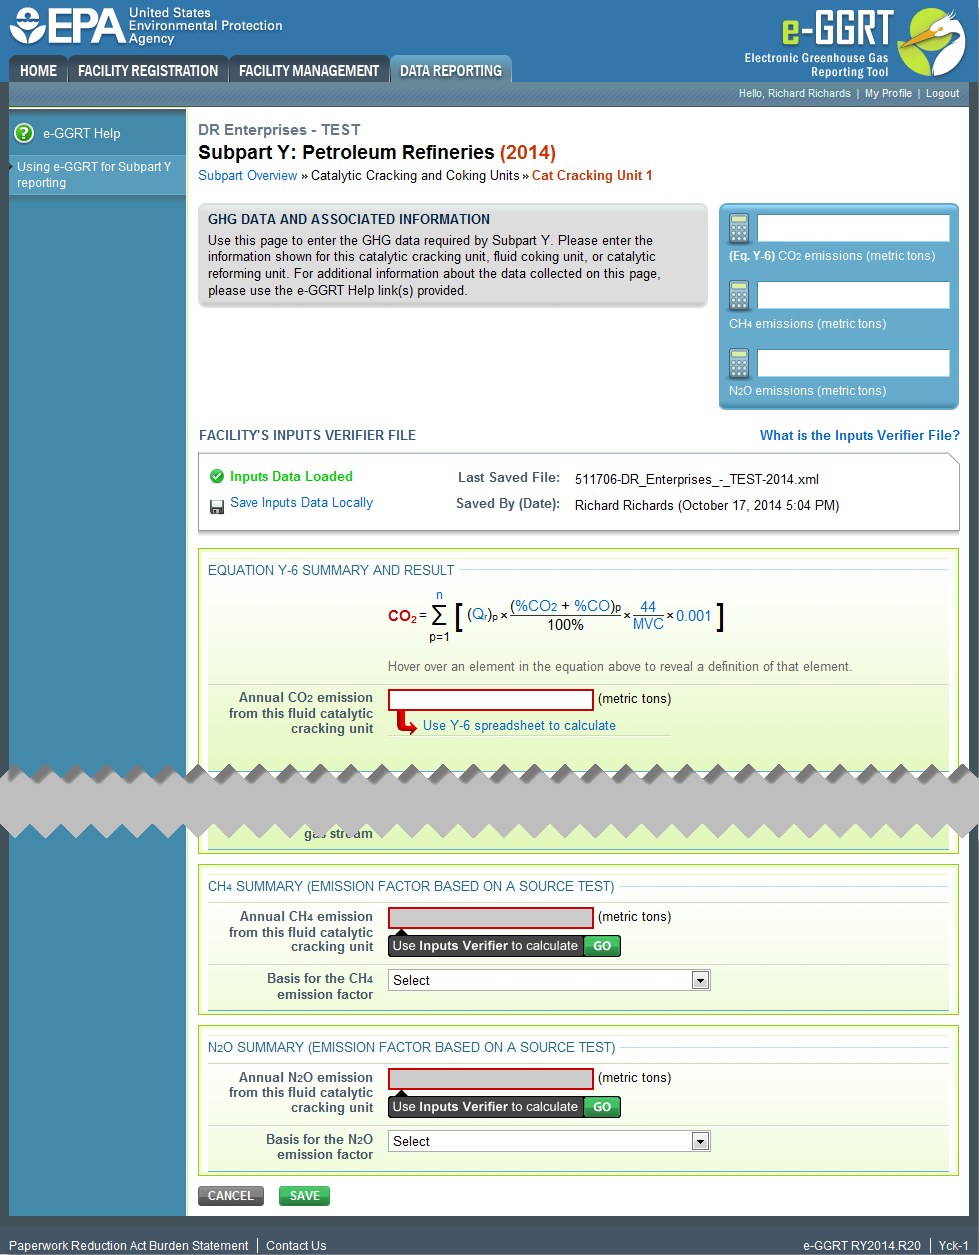Click the calculator icon beside CH4 emissions
Image resolution: width=979 pixels, height=1255 pixels.
point(739,296)
